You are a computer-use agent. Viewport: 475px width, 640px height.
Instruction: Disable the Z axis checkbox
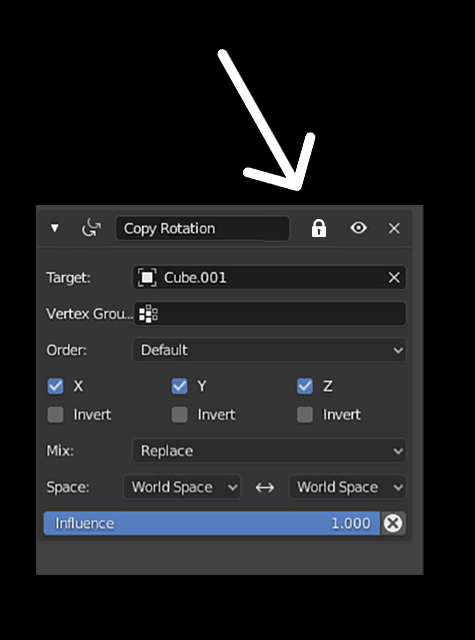pyautogui.click(x=305, y=386)
